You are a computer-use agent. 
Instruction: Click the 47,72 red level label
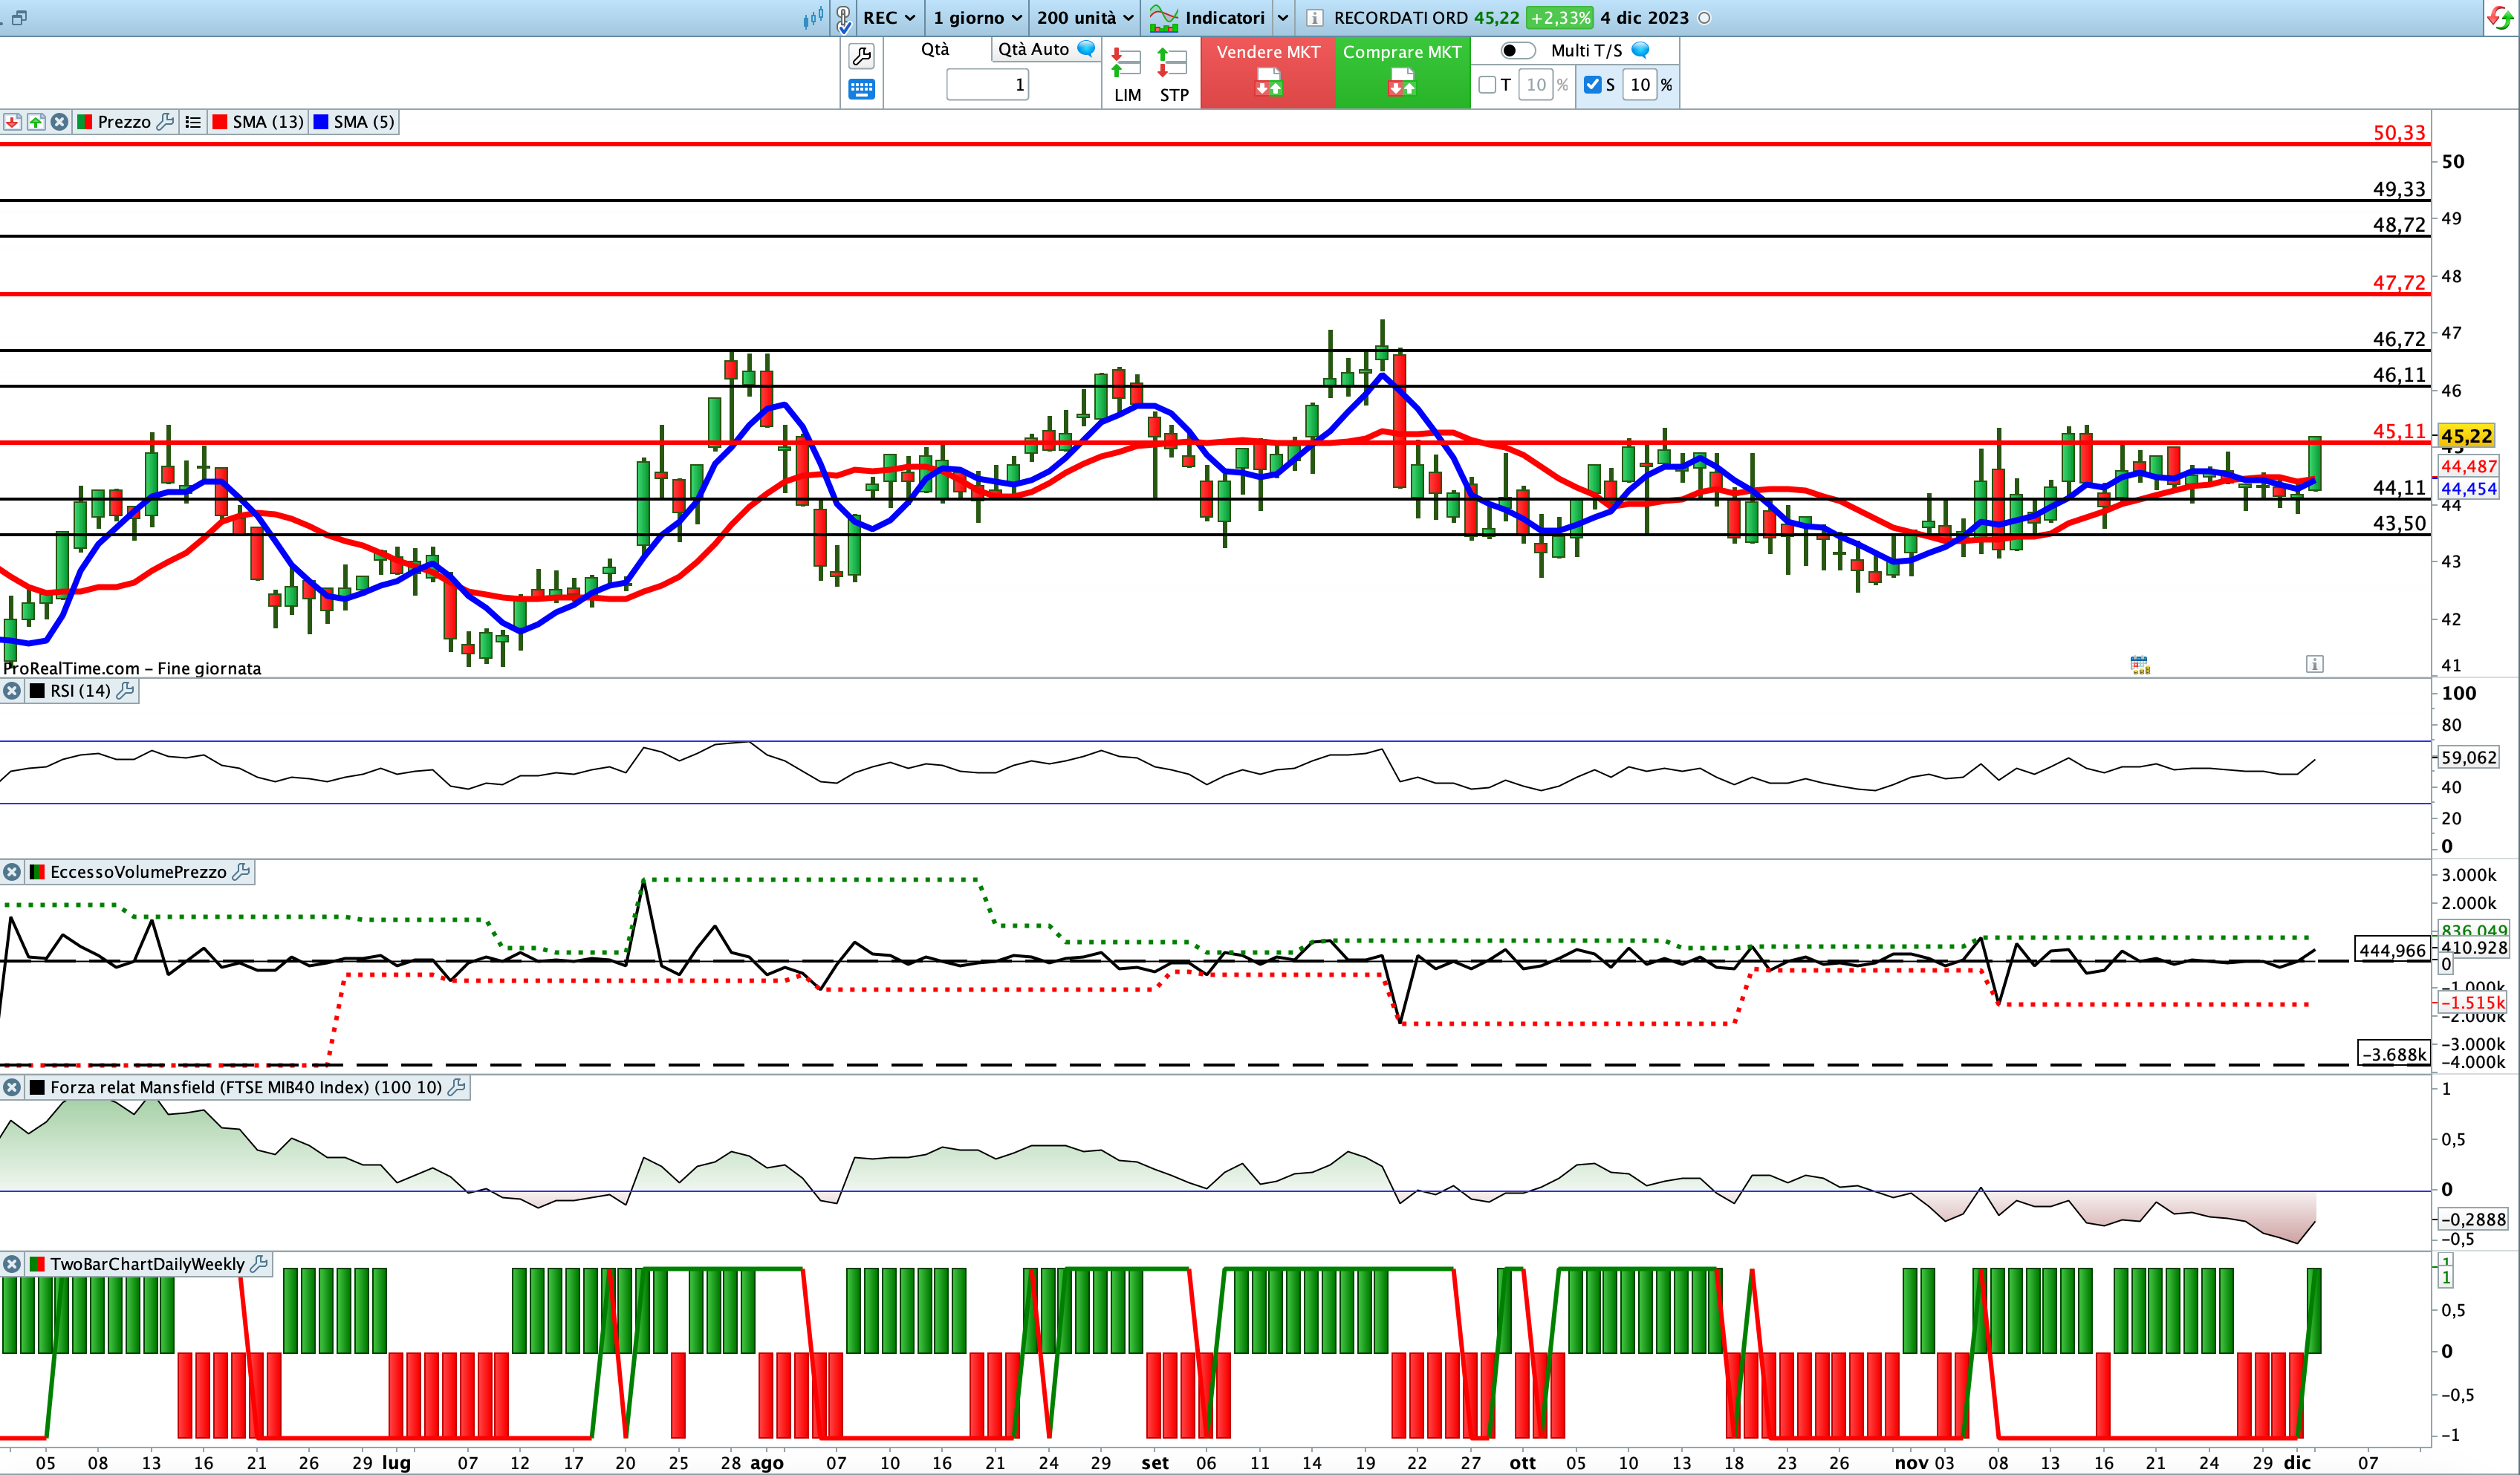click(x=2399, y=282)
